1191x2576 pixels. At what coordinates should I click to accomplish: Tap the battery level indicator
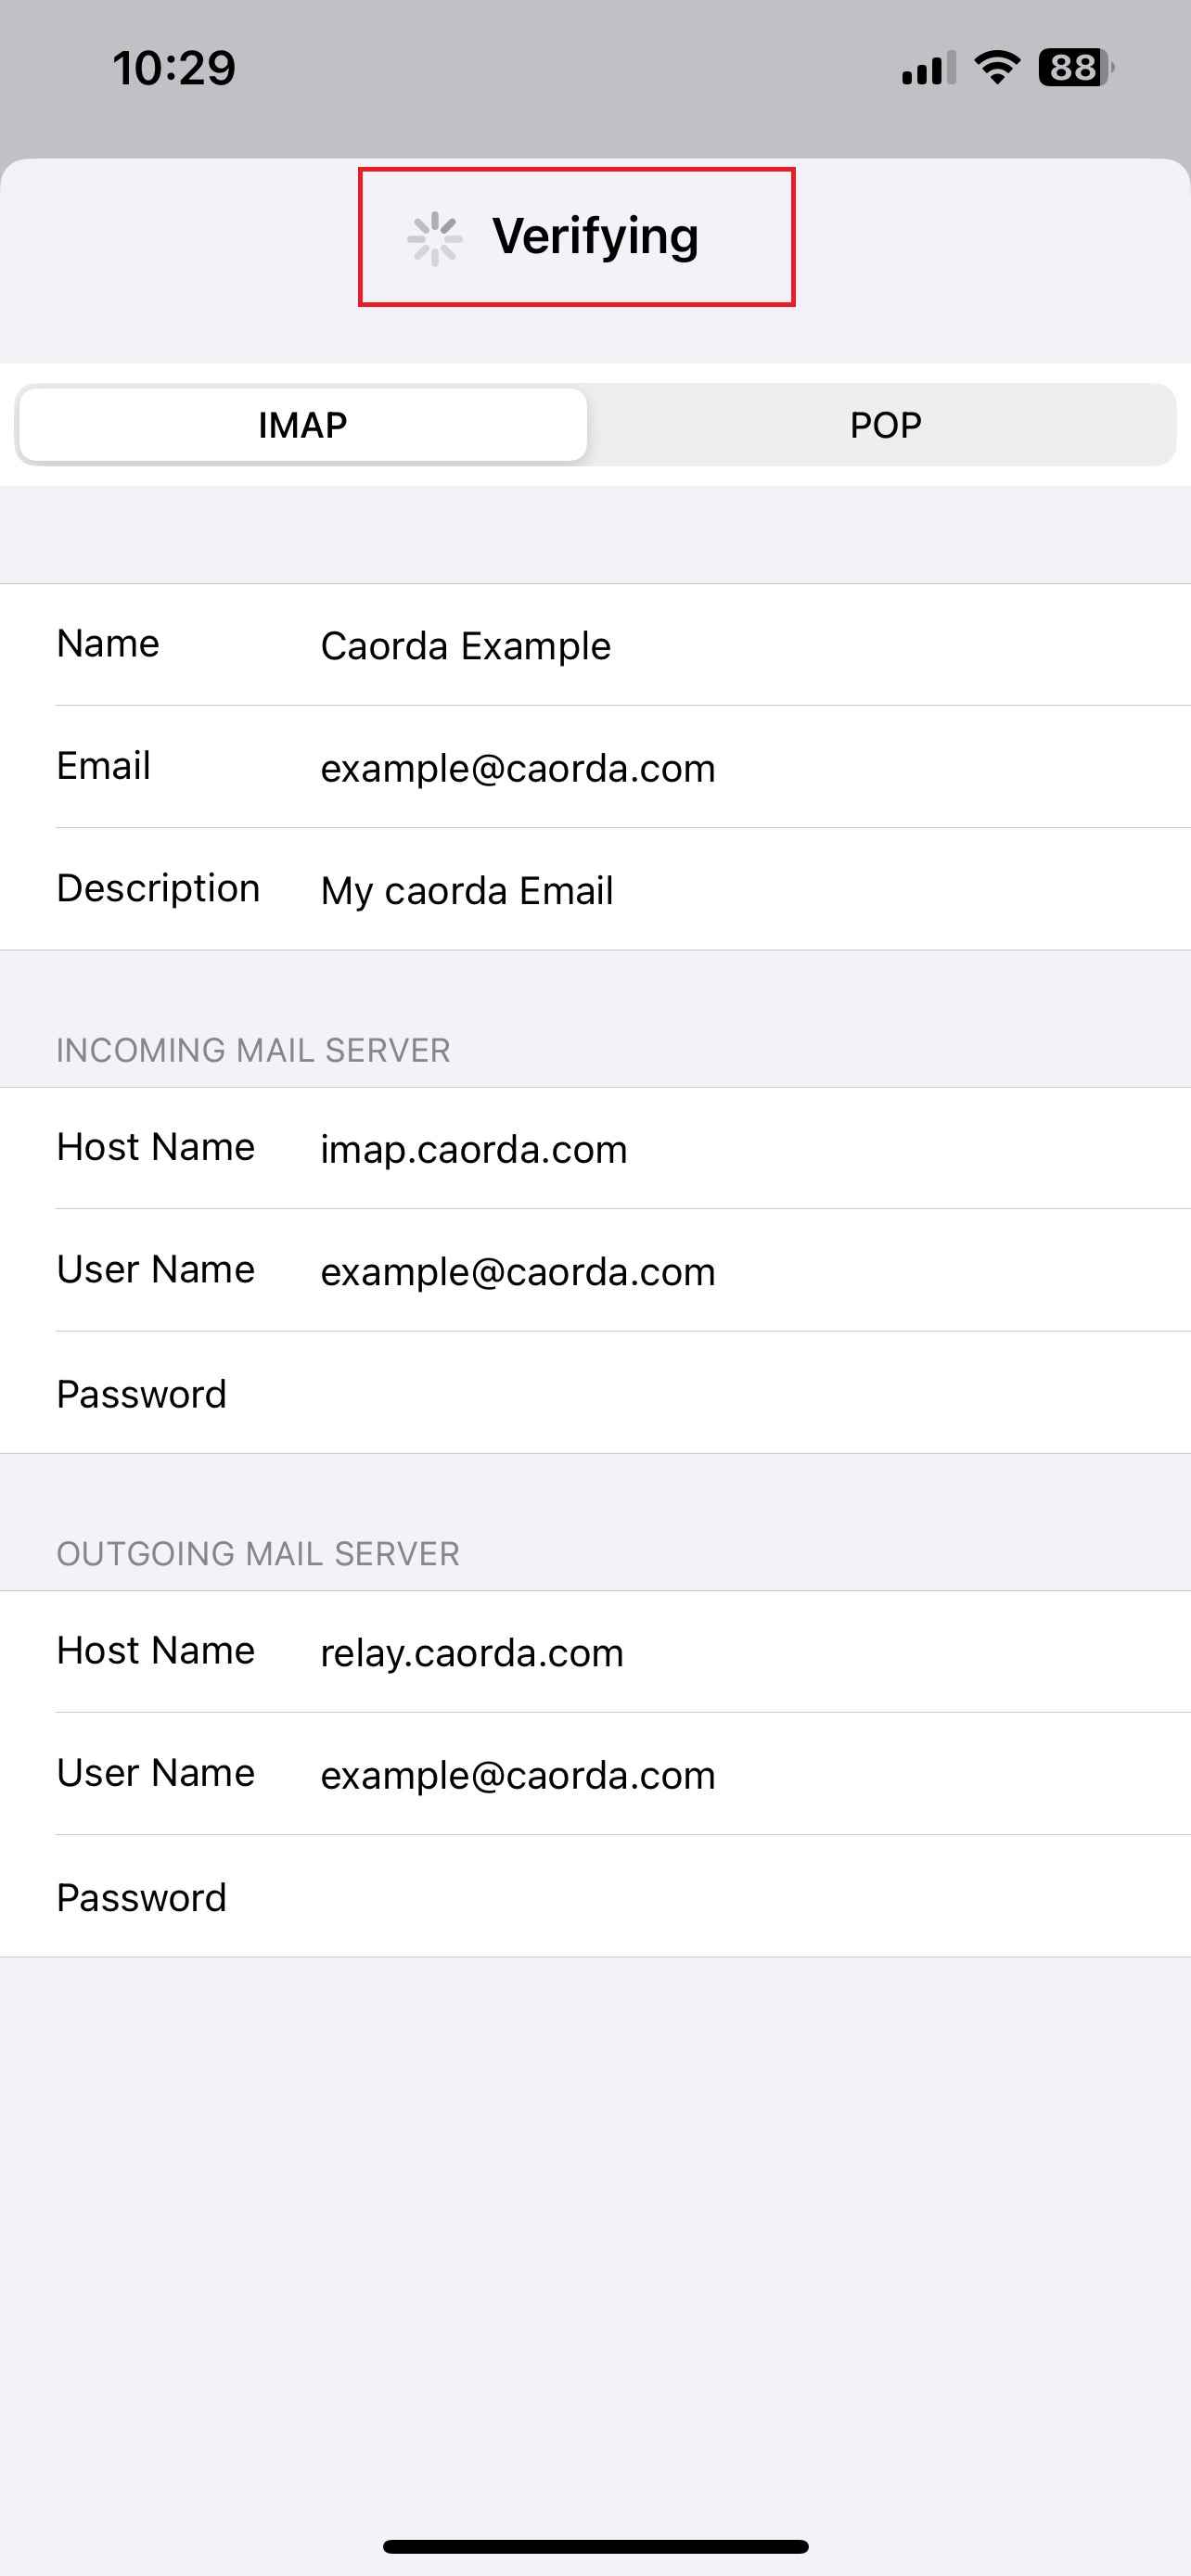pos(1075,68)
